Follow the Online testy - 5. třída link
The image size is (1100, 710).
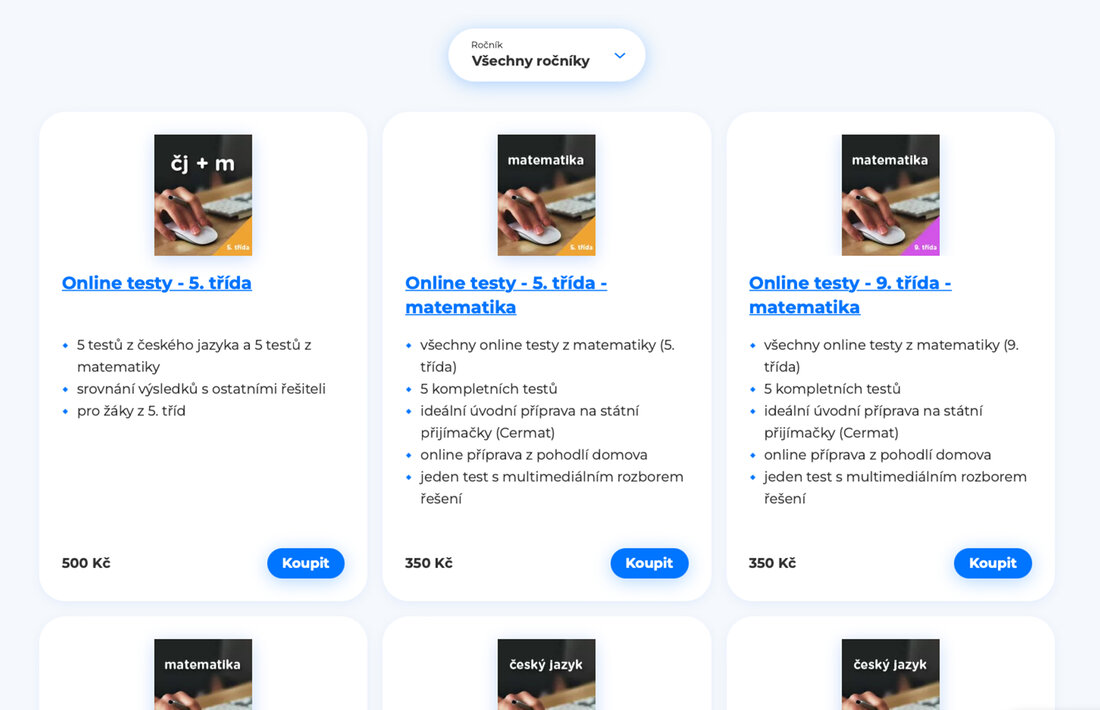[x=156, y=283]
